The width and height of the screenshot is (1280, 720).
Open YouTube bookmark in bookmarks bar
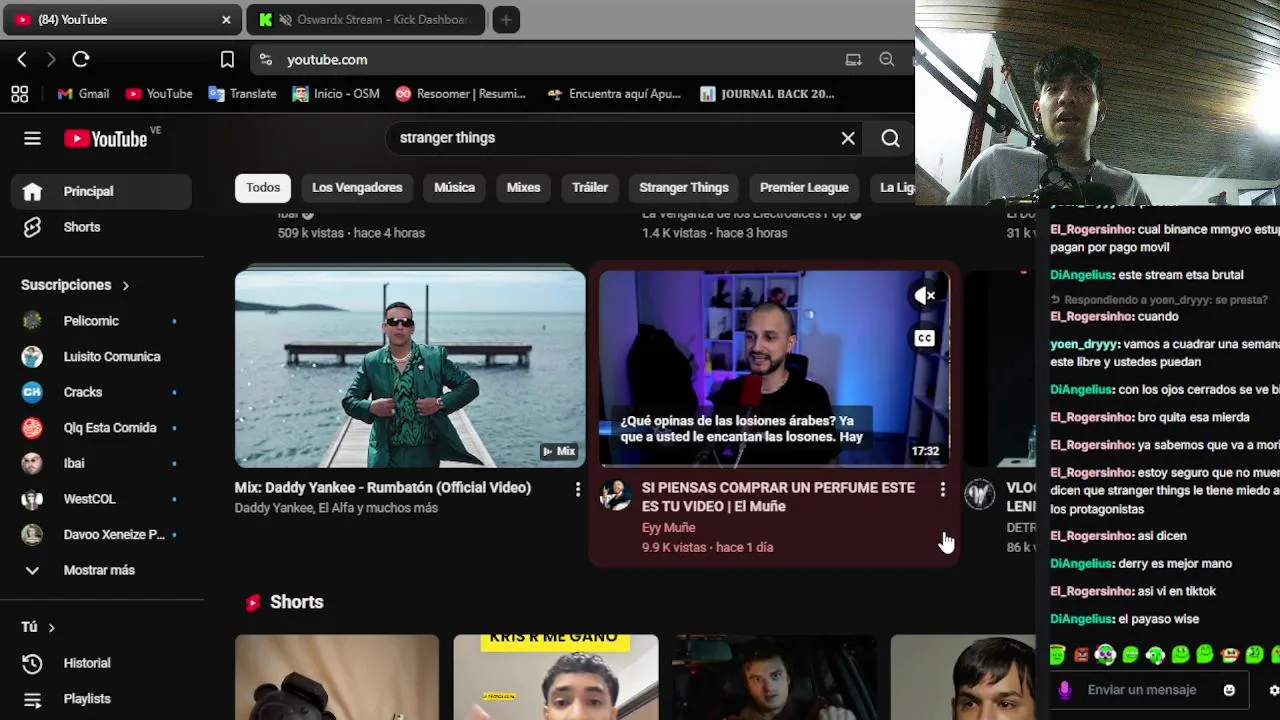(x=159, y=94)
